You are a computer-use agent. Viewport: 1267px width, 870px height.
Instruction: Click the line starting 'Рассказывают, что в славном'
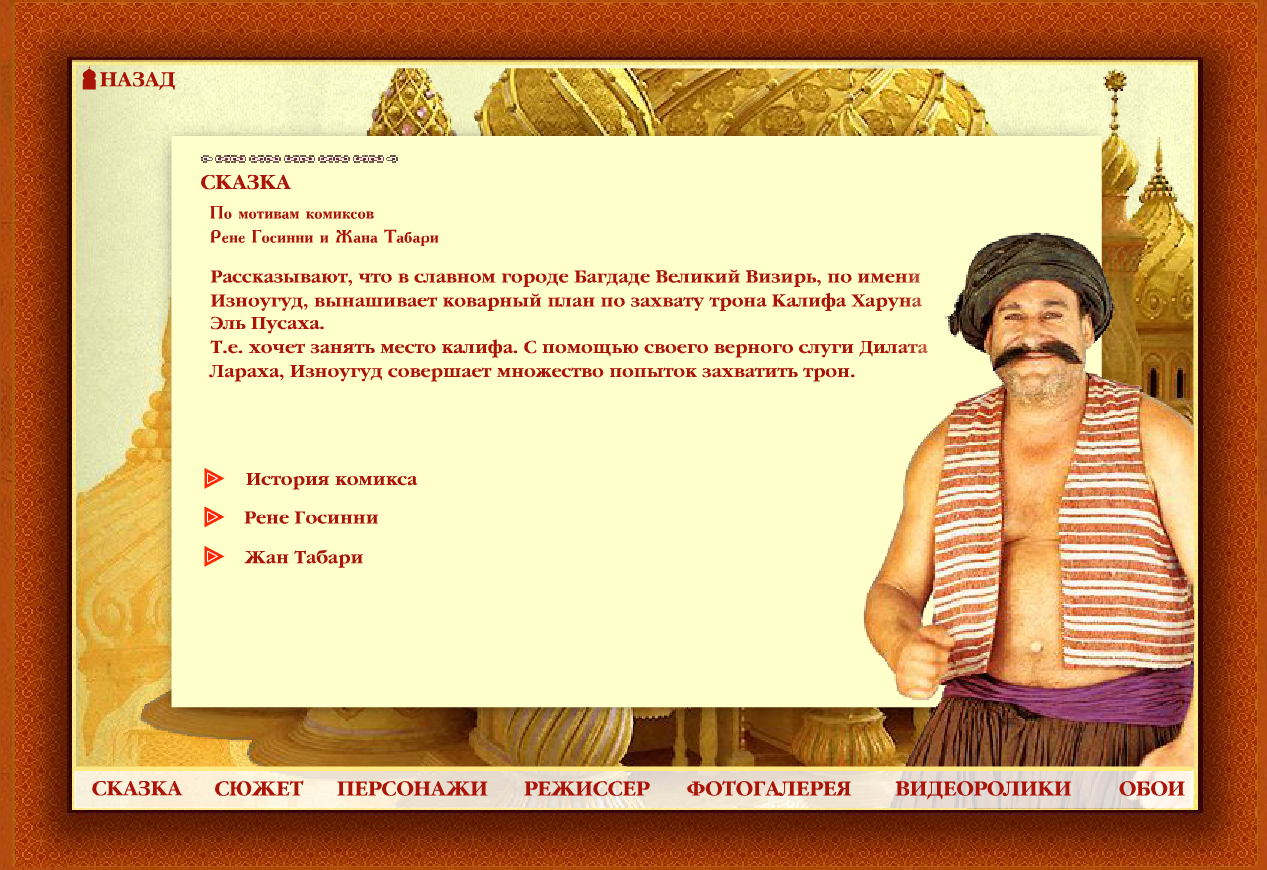click(x=565, y=277)
